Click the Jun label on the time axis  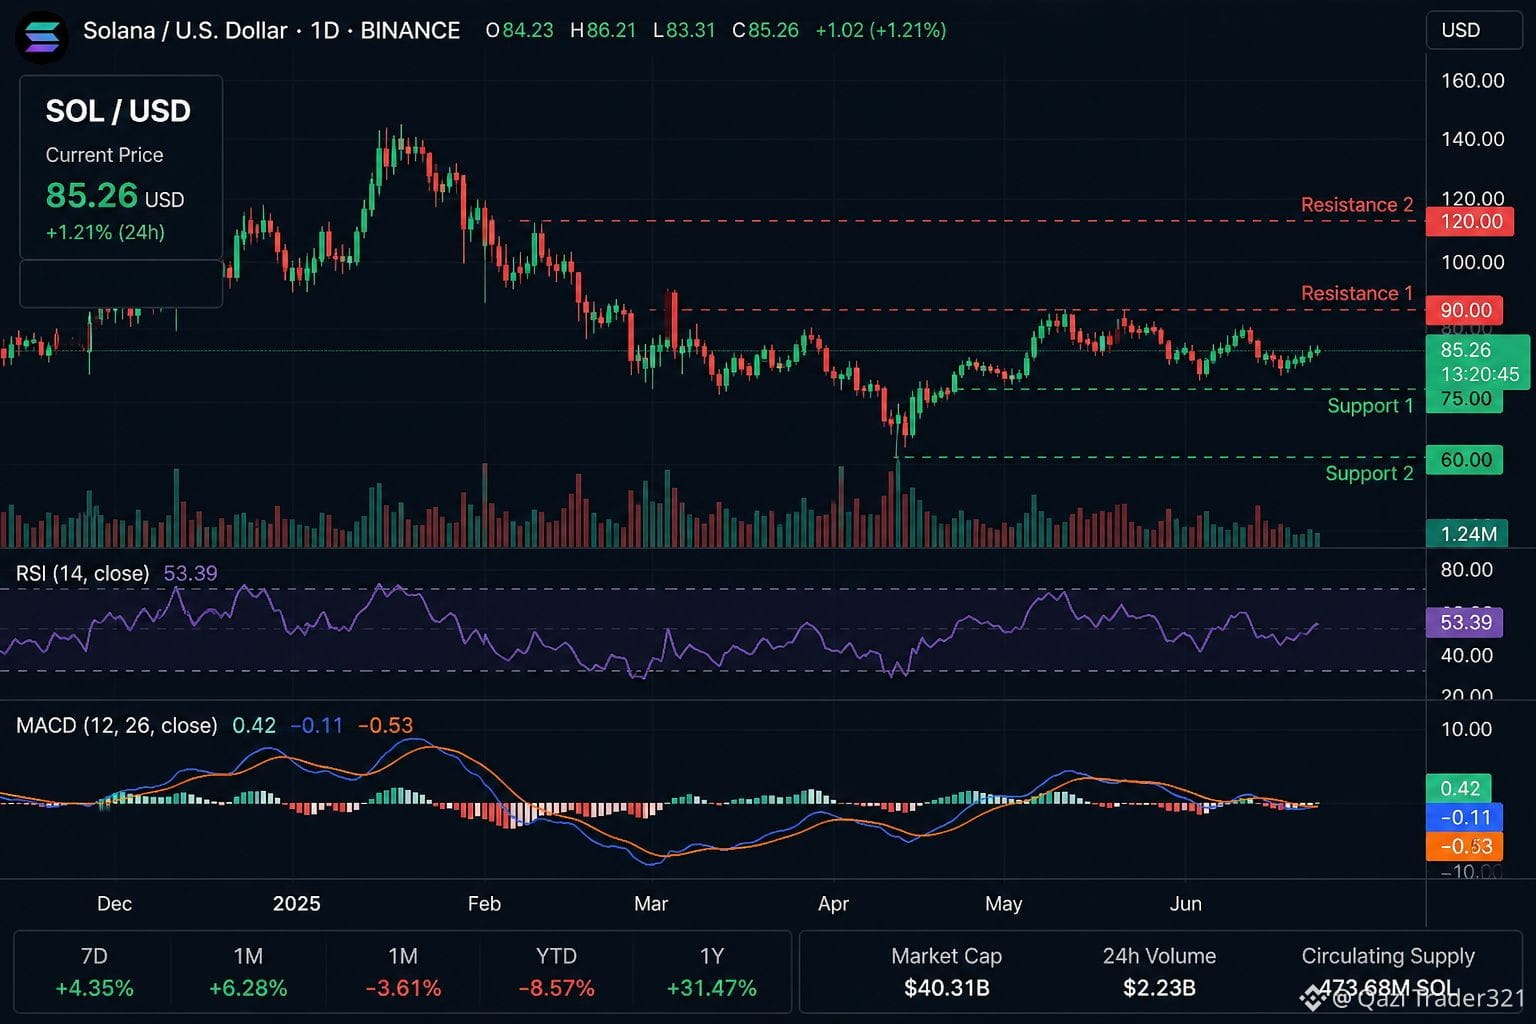point(1186,904)
